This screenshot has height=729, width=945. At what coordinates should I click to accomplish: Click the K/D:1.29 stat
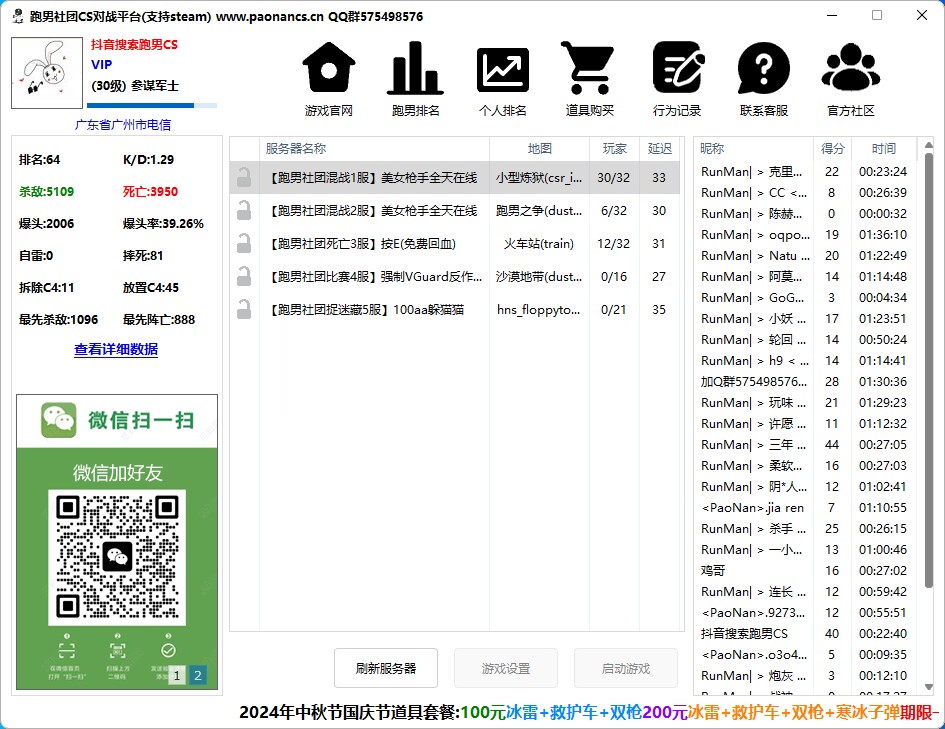pos(148,160)
